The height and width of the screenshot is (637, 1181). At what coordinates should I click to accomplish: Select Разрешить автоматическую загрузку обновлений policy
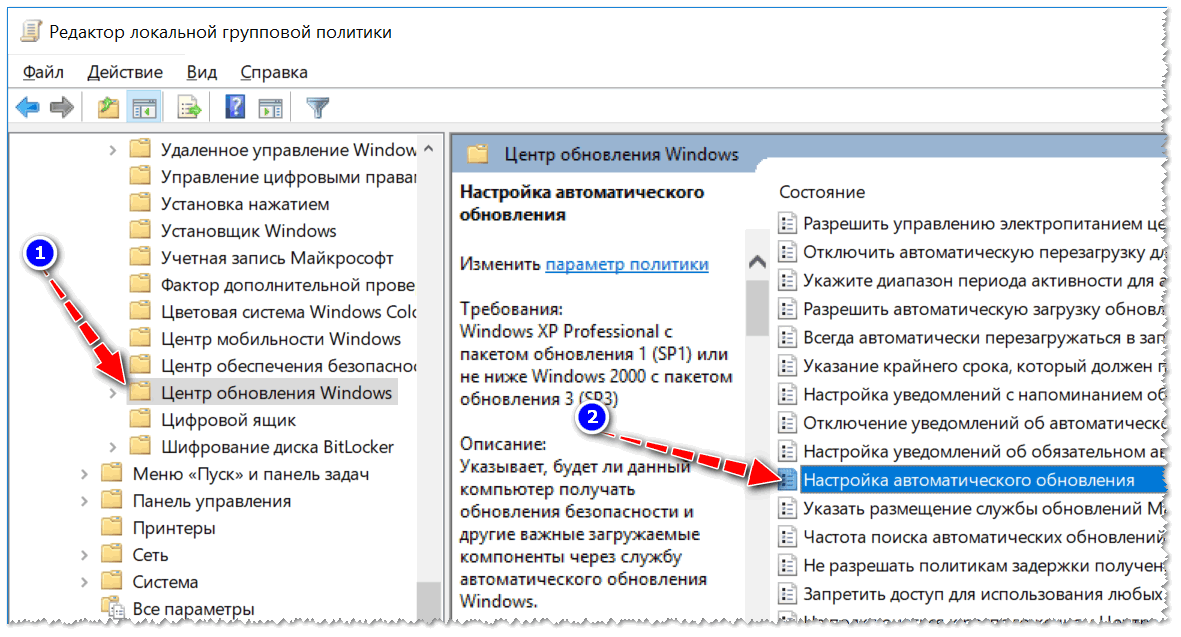pyautogui.click(x=983, y=309)
